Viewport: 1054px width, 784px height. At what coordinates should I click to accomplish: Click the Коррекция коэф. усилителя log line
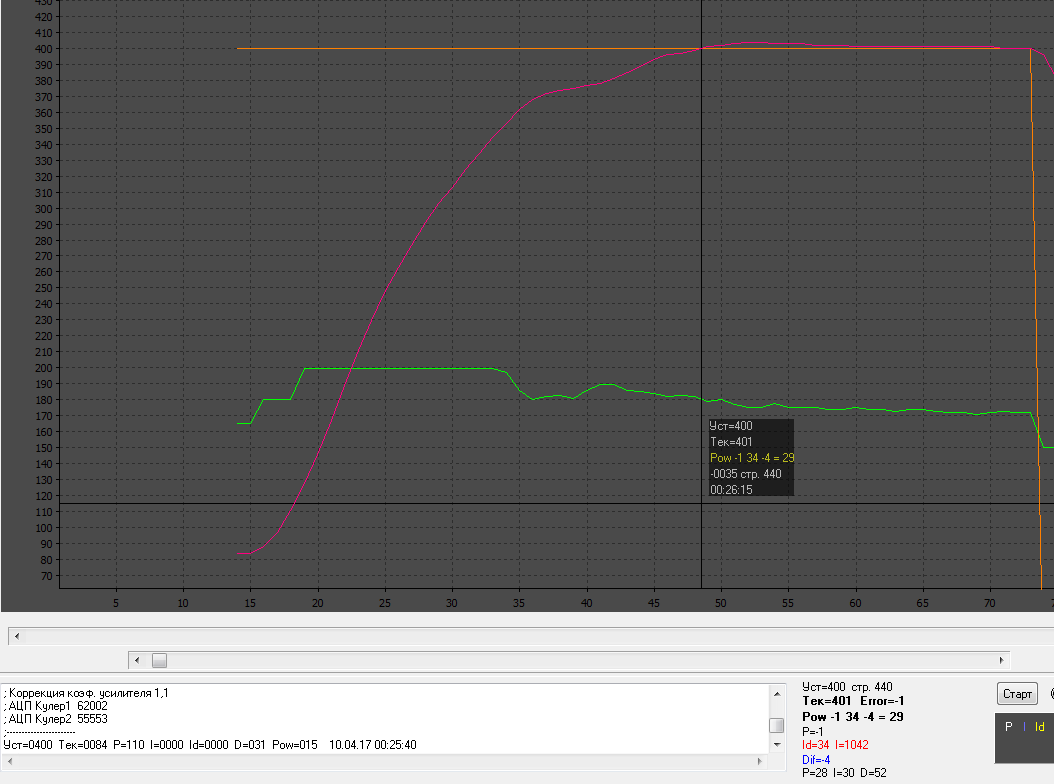coord(86,692)
